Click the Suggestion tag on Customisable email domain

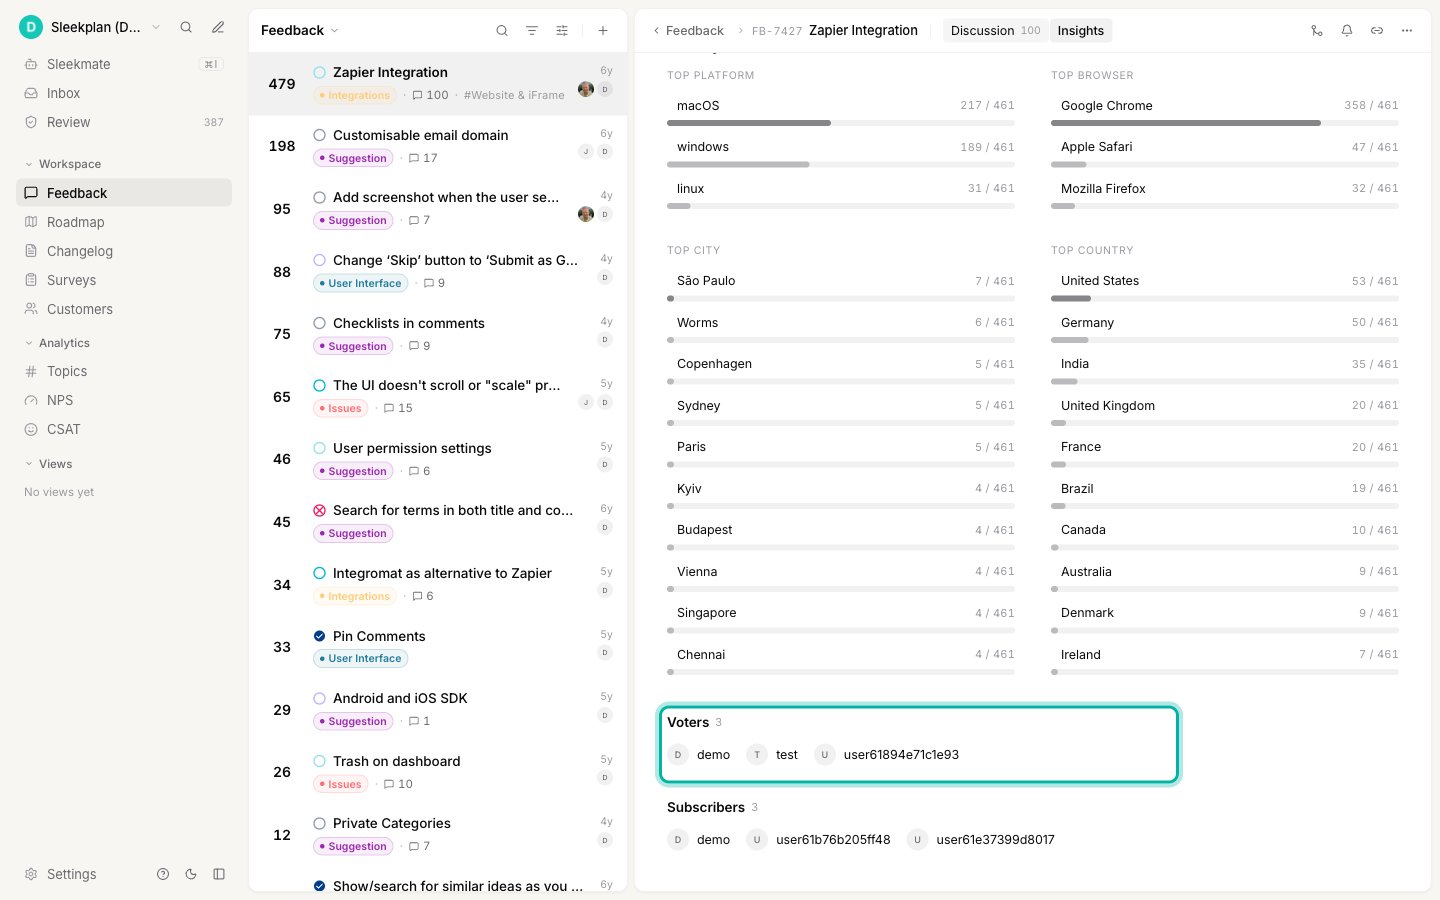tap(353, 158)
